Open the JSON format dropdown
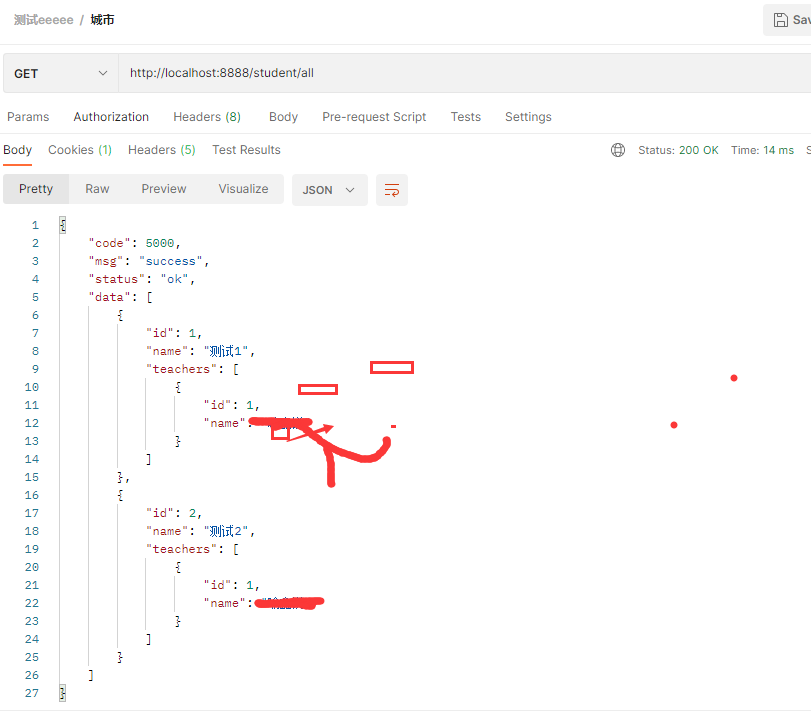The image size is (811, 716). click(x=329, y=190)
